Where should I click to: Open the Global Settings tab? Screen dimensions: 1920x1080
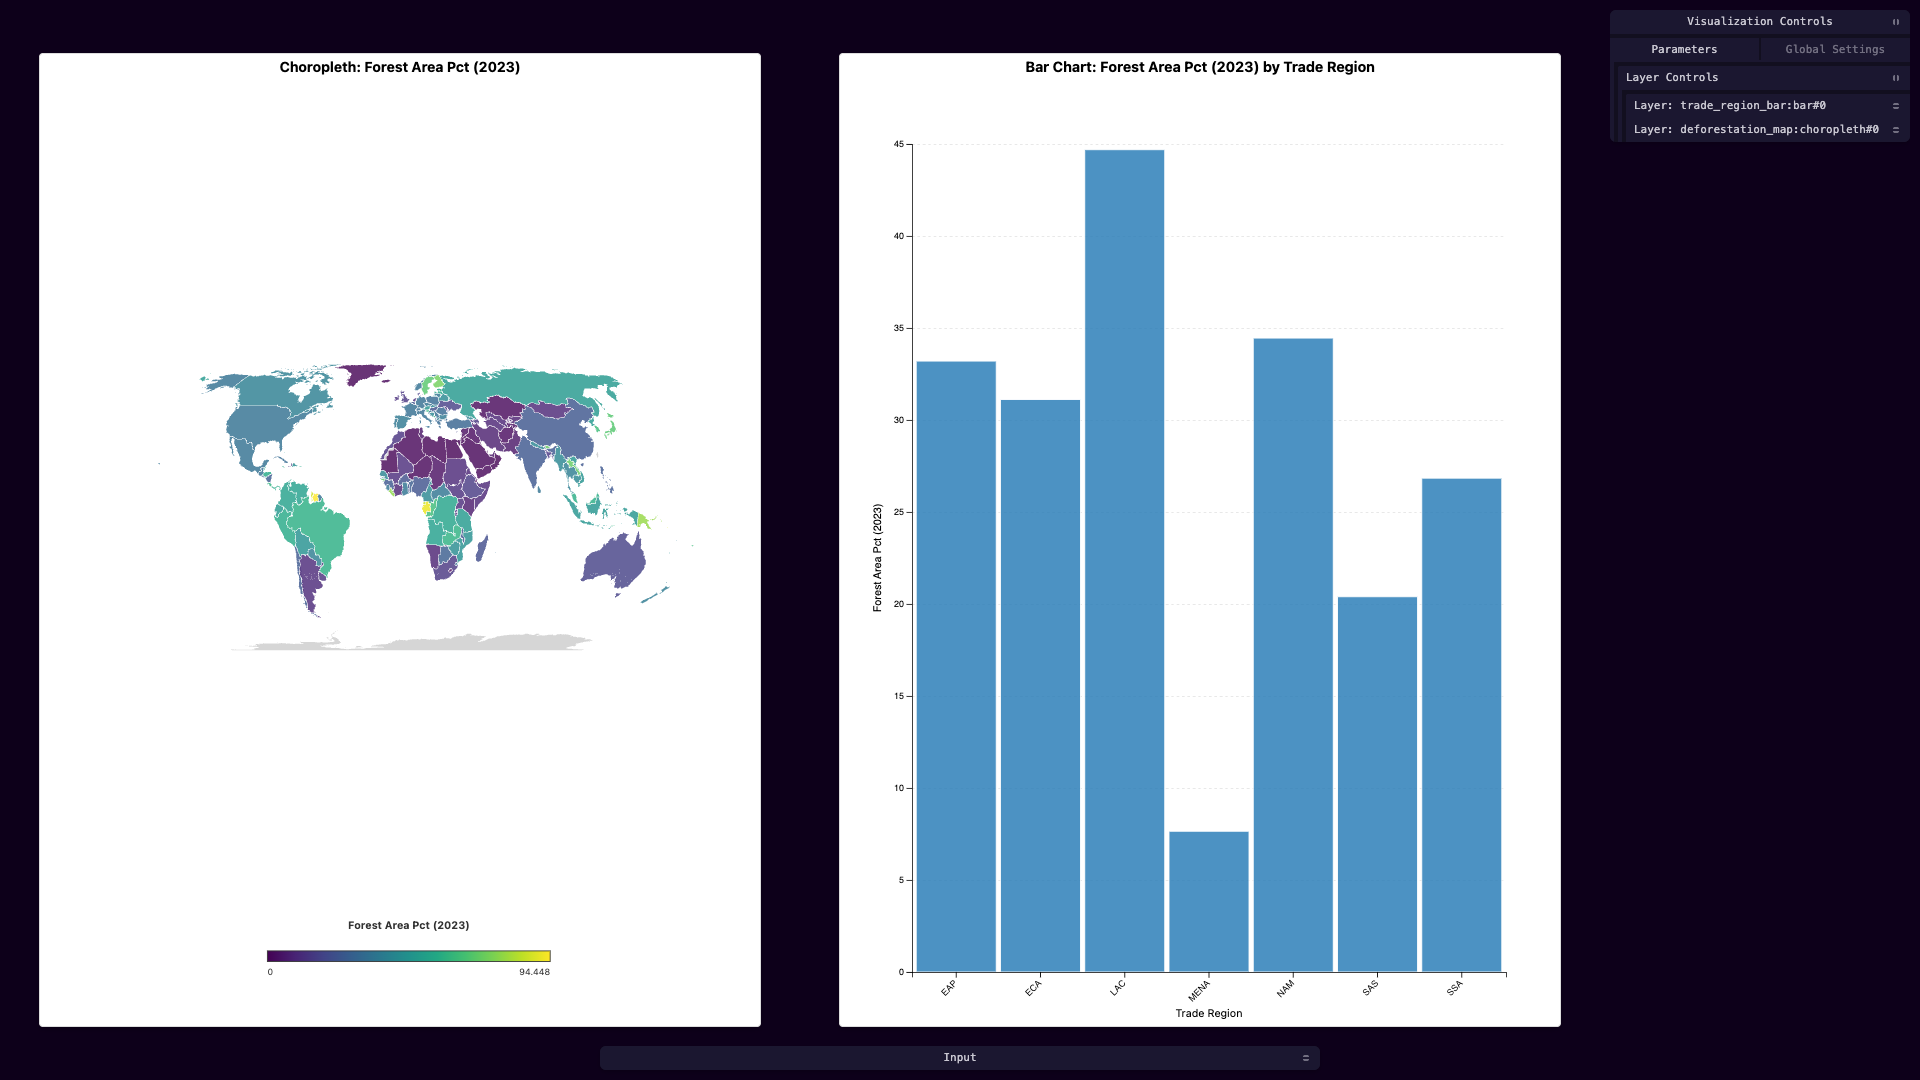point(1835,50)
